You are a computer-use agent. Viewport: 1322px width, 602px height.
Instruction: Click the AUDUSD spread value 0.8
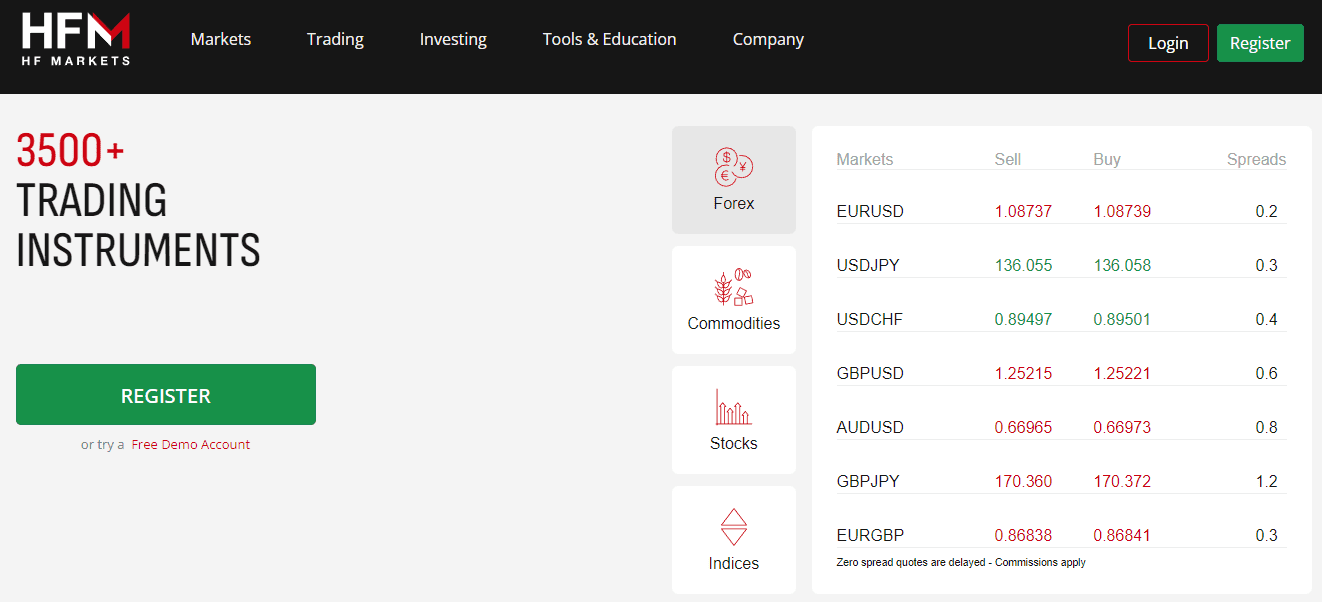coord(1266,428)
